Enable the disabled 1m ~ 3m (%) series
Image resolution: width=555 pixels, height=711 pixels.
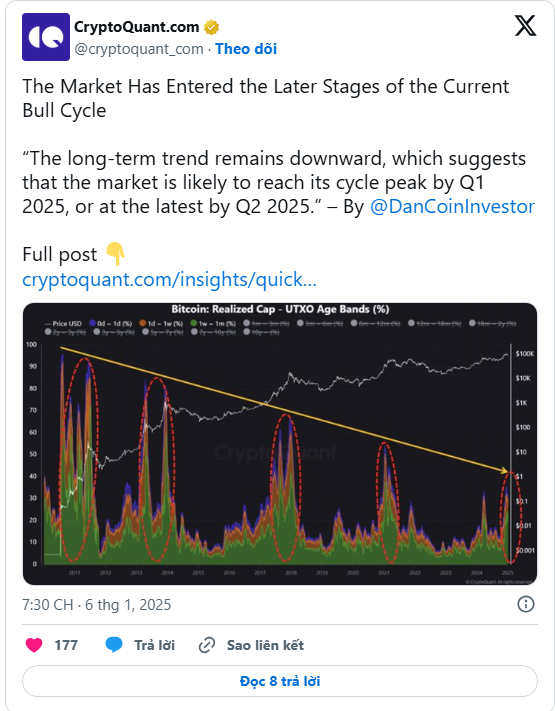[x=266, y=323]
